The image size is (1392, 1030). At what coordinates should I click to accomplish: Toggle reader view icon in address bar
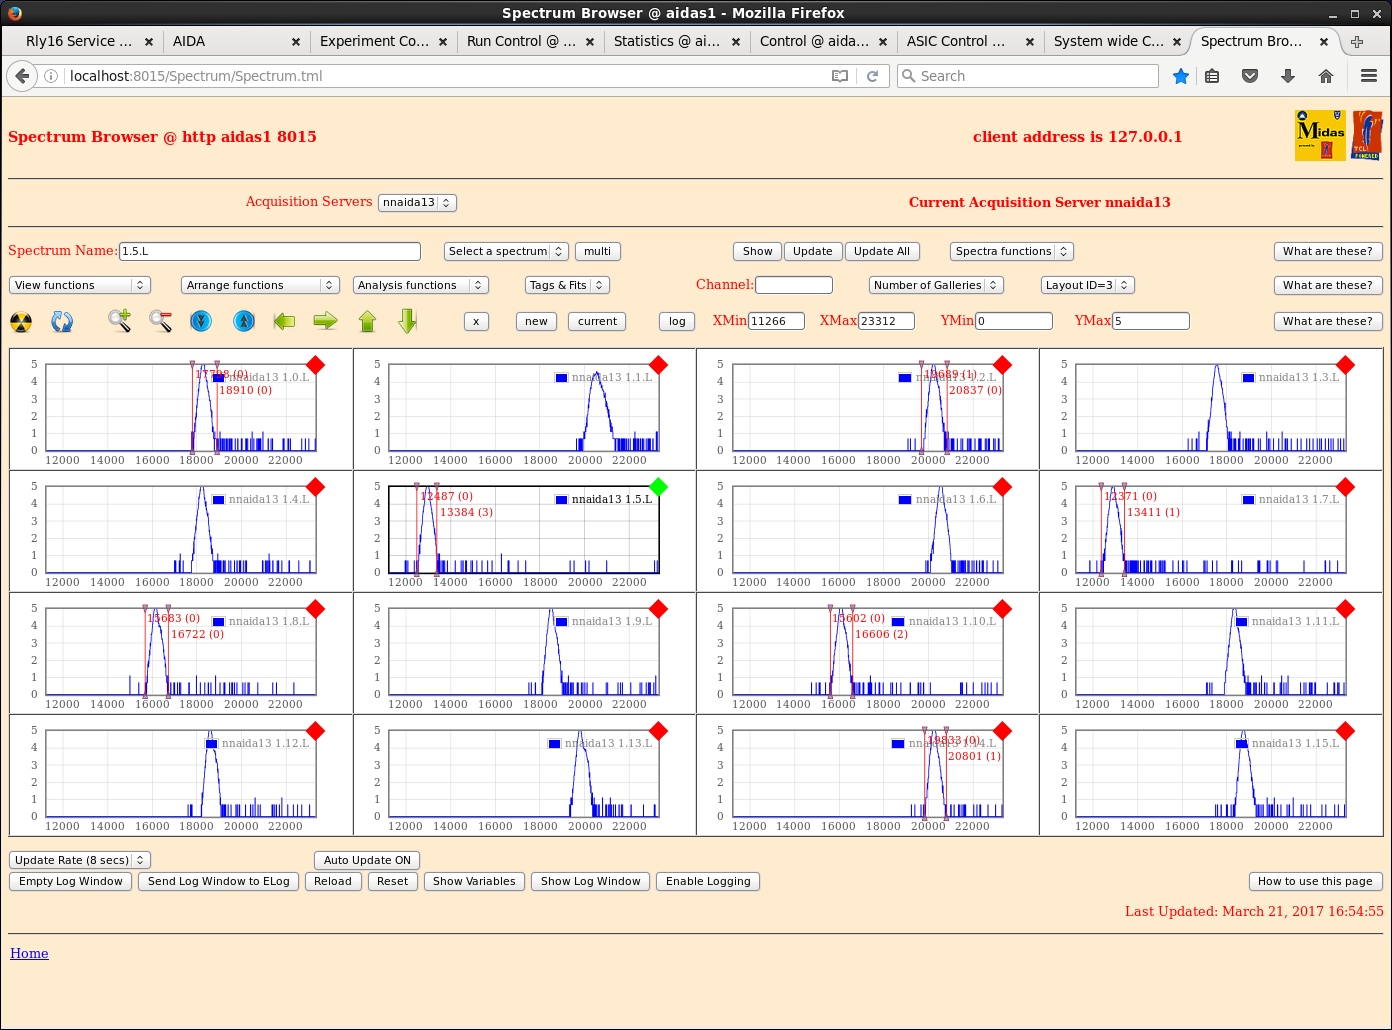tap(840, 76)
